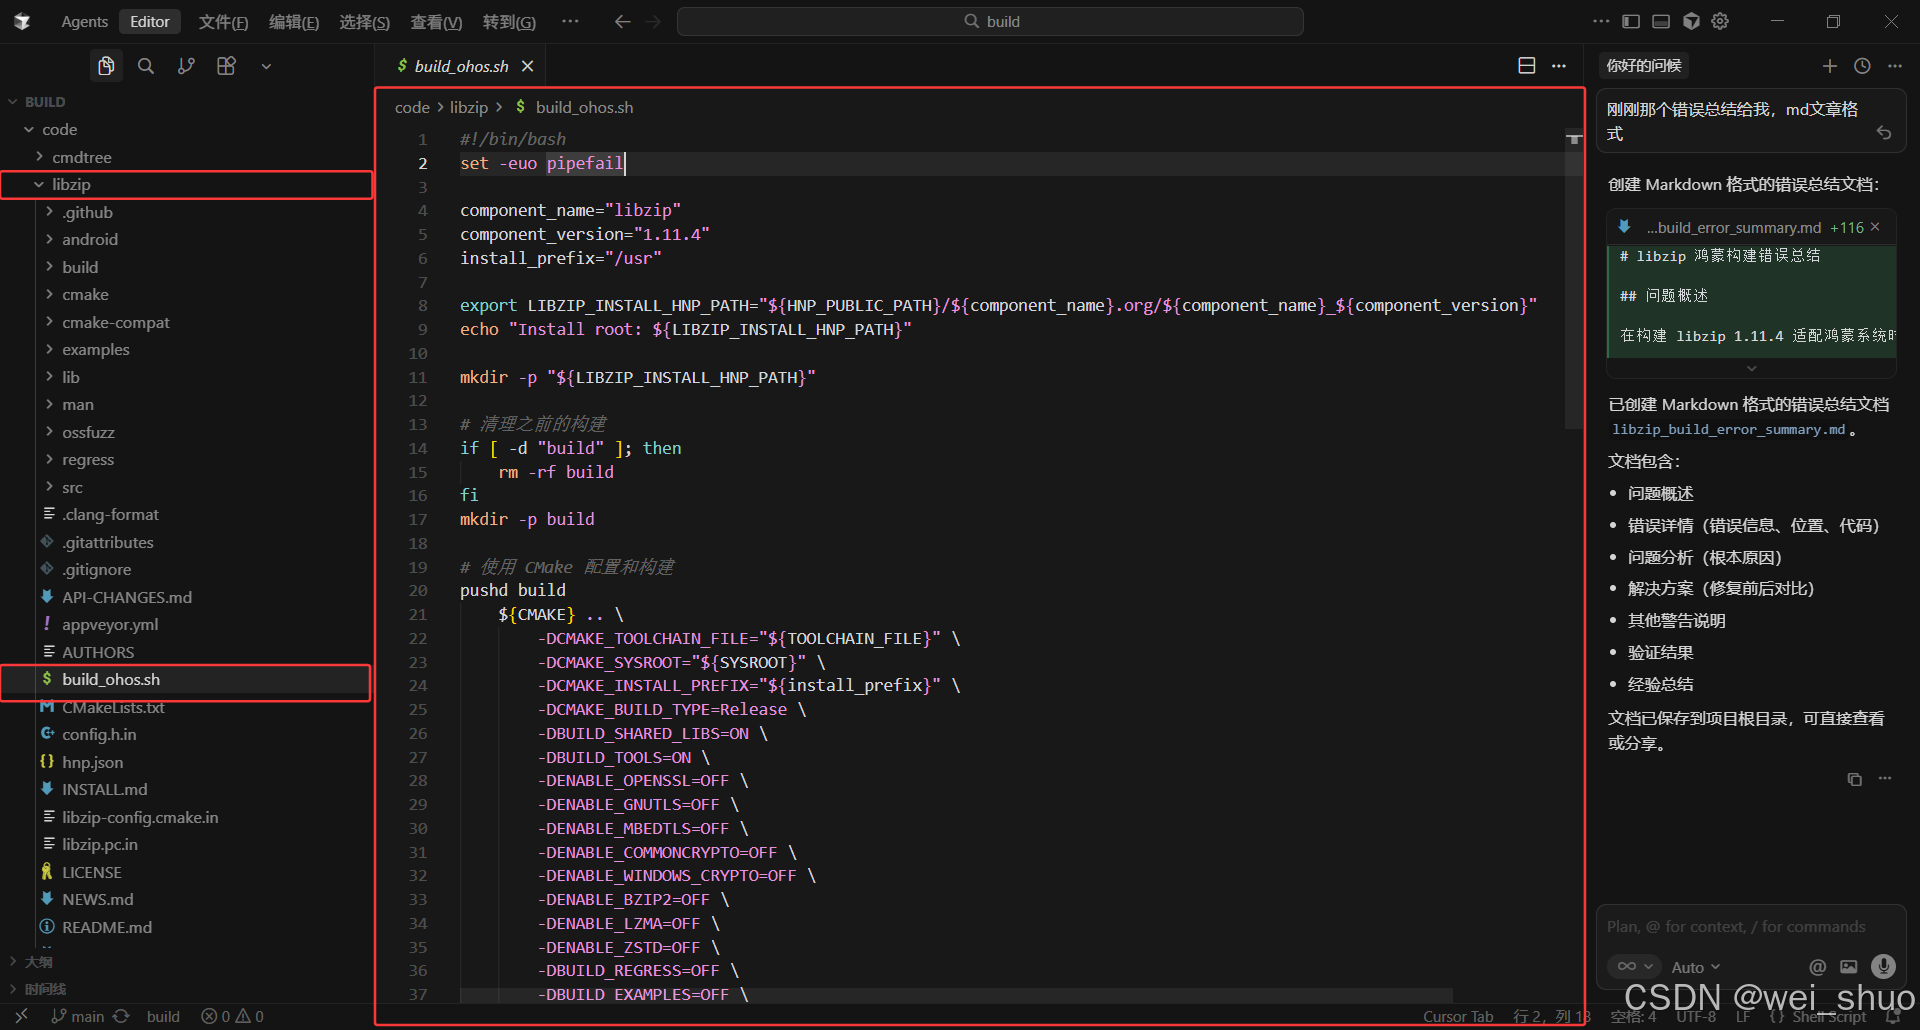The height and width of the screenshot is (1030, 1920).
Task: Click the Cursor logo icon
Action: (x=22, y=21)
